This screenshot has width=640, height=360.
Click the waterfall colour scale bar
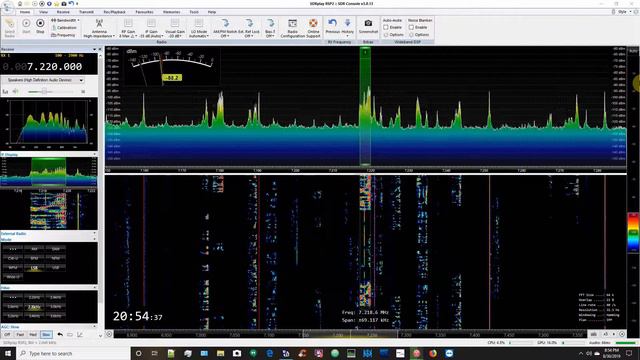pyautogui.click(x=633, y=233)
